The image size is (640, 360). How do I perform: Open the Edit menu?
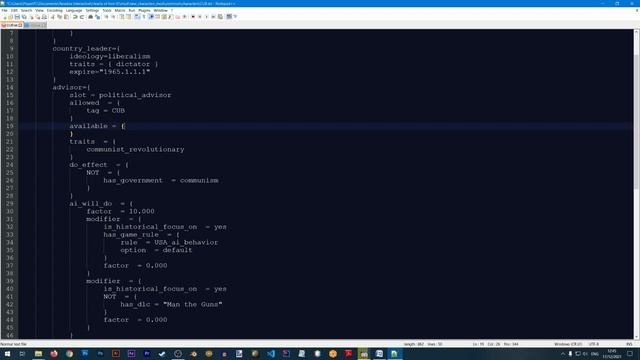click(14, 11)
